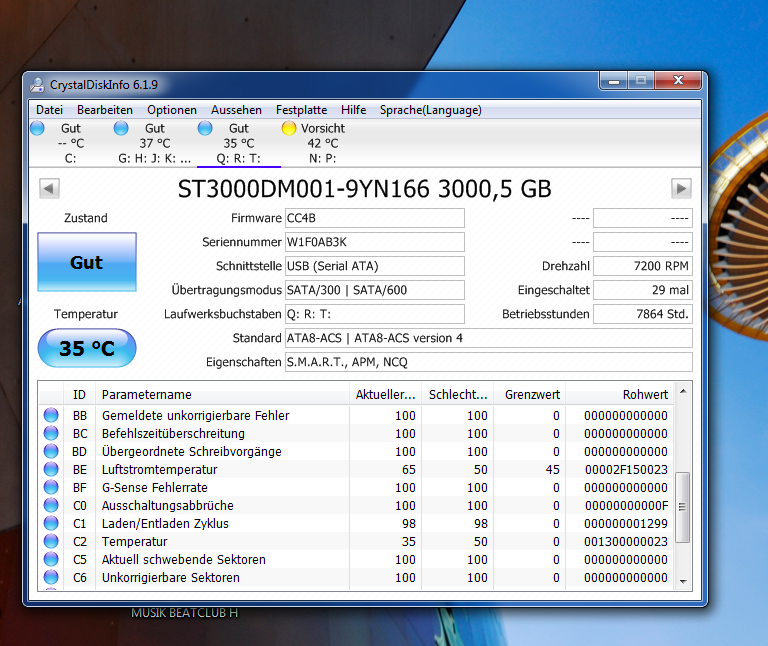Screen dimensions: 768x646
Task: Click the Seriennummer field W1F0AB3K
Action: pyautogui.click(x=375, y=242)
